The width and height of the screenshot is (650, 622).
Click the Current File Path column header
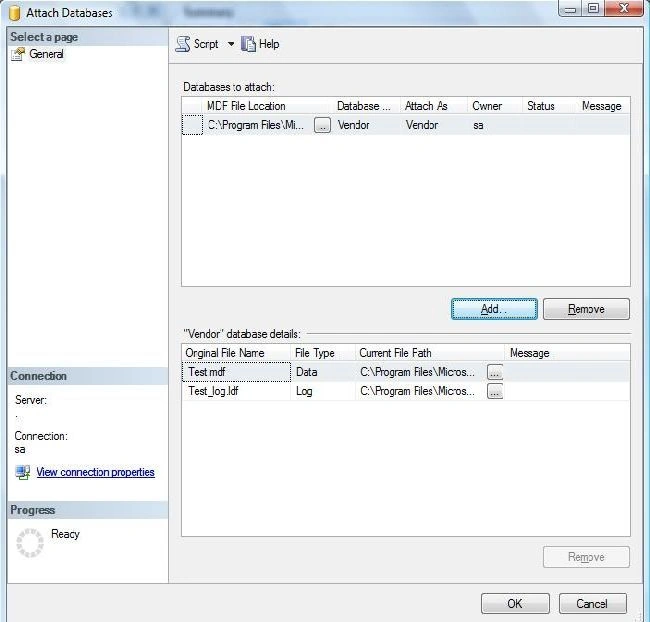pos(430,353)
